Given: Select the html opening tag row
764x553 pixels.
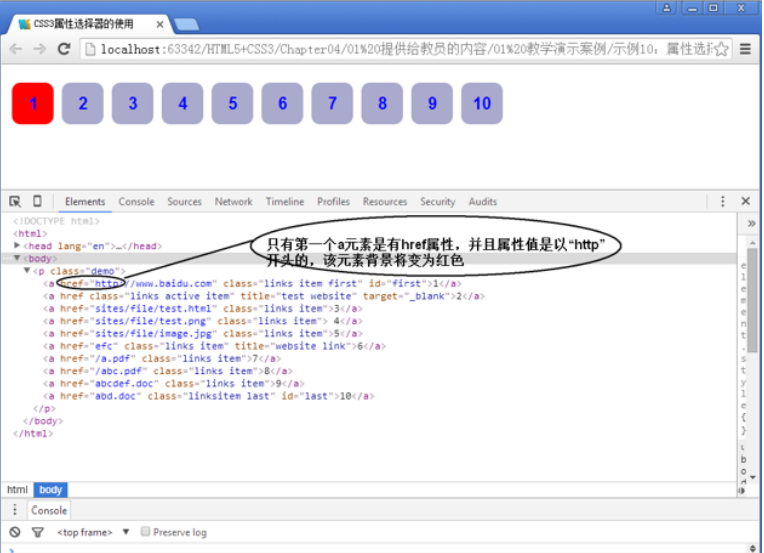Looking at the screenshot, I should [x=30, y=233].
